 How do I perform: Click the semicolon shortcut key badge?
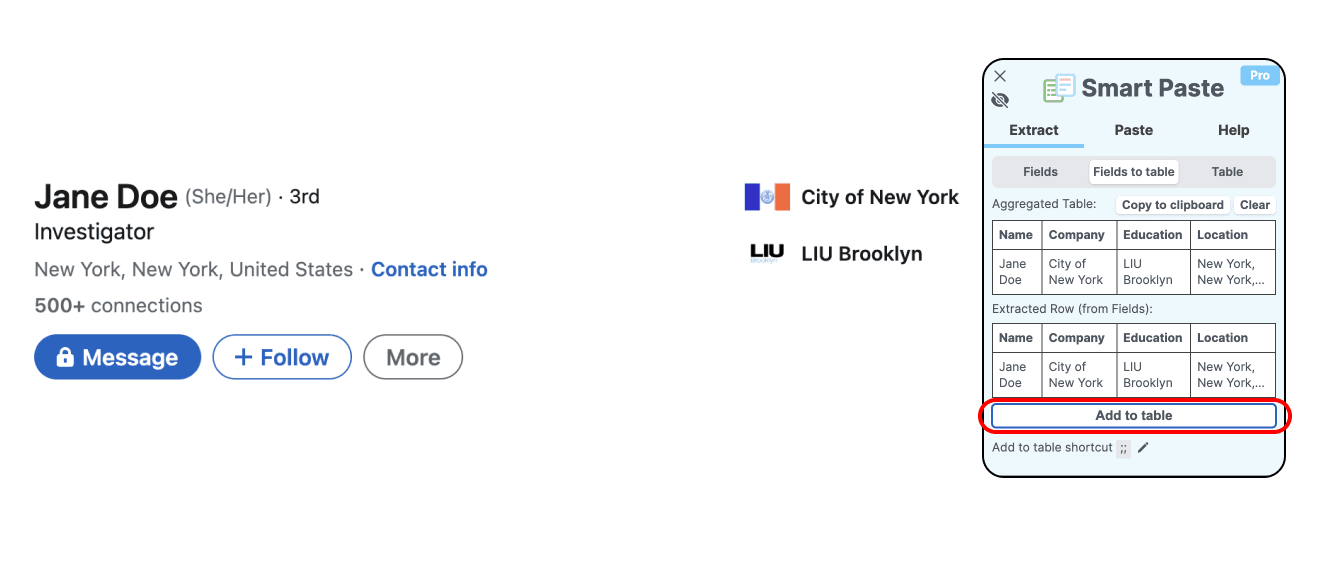pos(1123,448)
